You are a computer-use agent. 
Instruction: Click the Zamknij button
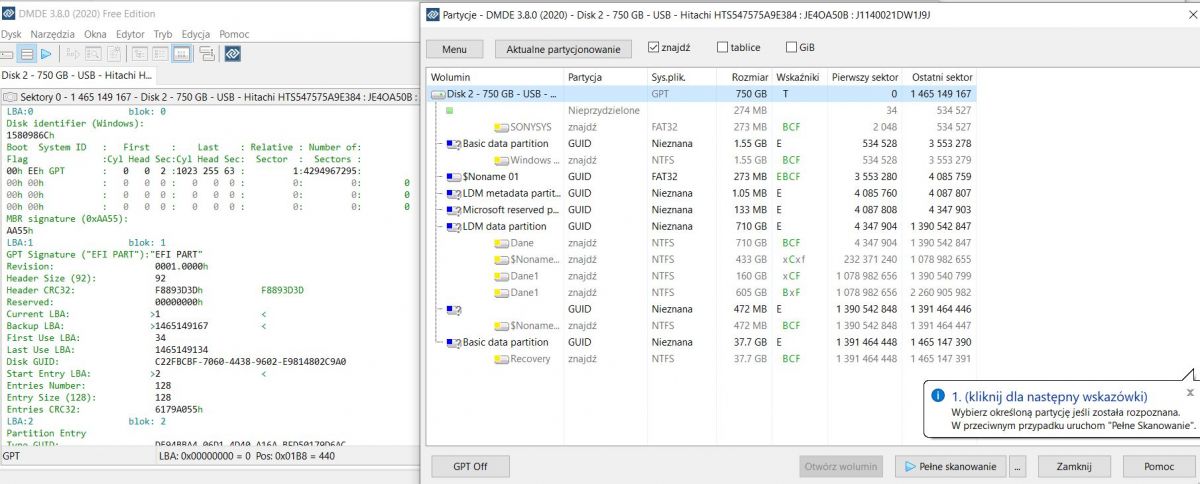pos(1075,467)
